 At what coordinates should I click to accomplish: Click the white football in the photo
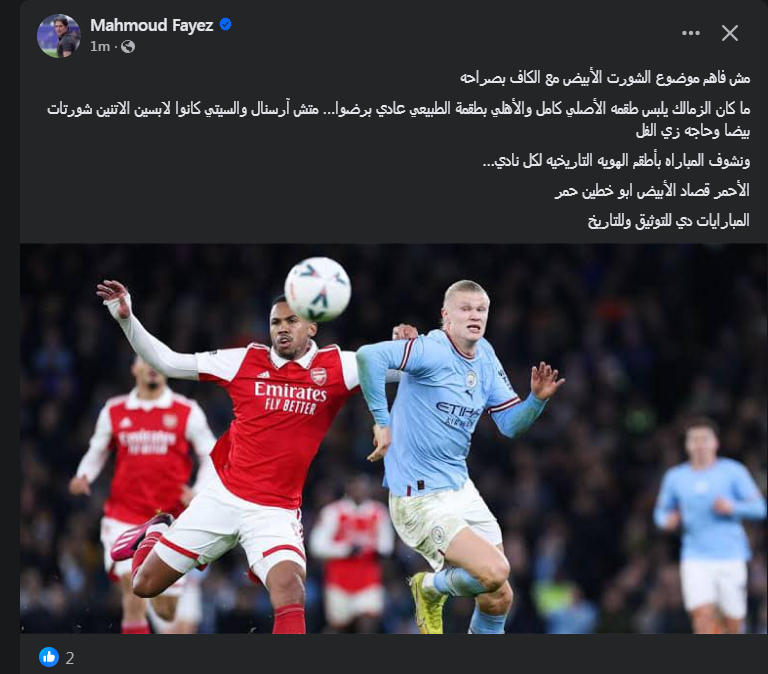point(317,289)
